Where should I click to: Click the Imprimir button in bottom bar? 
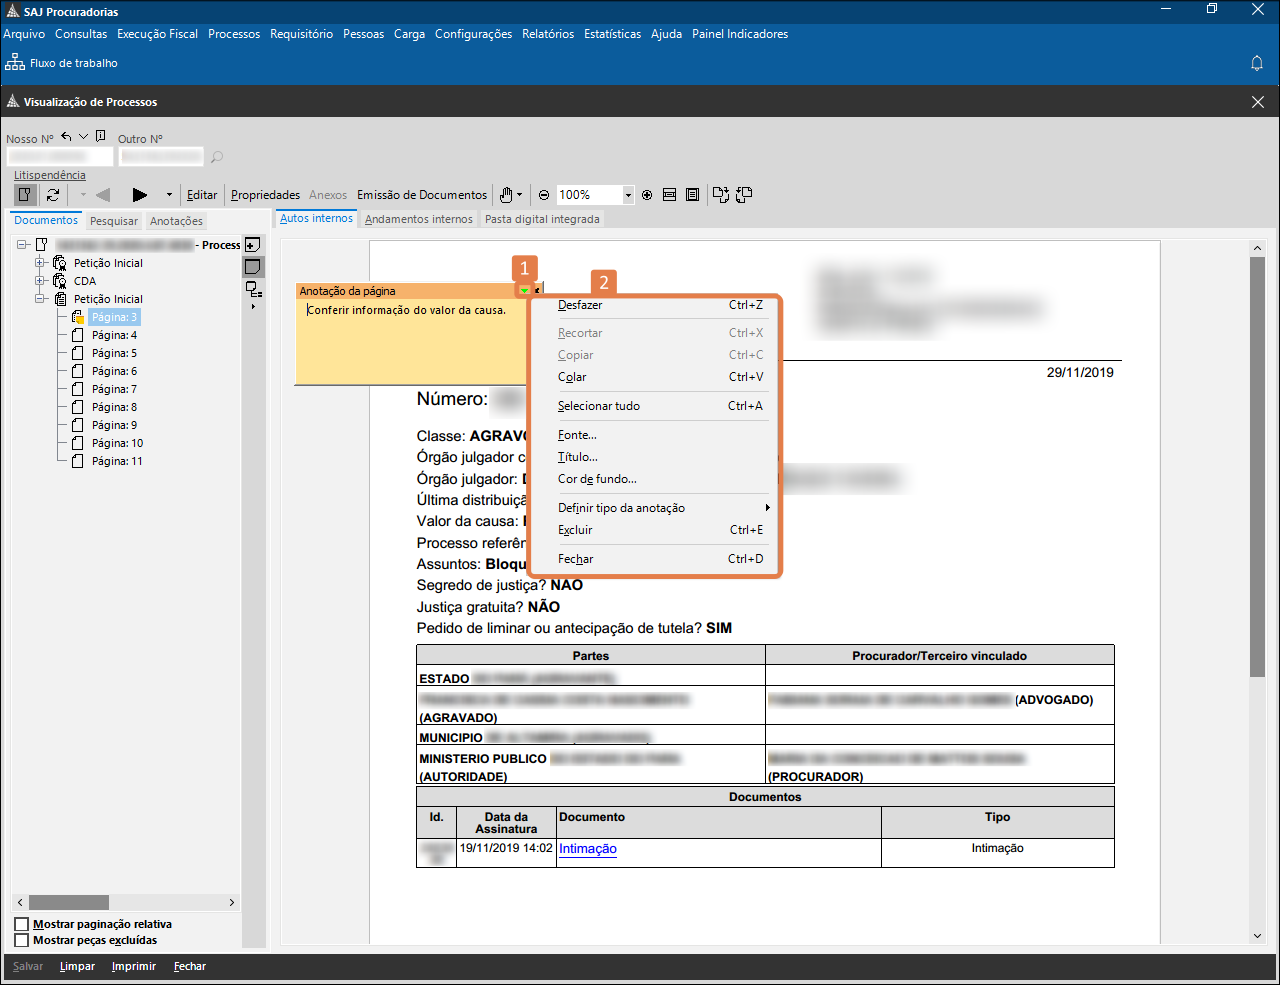134,966
